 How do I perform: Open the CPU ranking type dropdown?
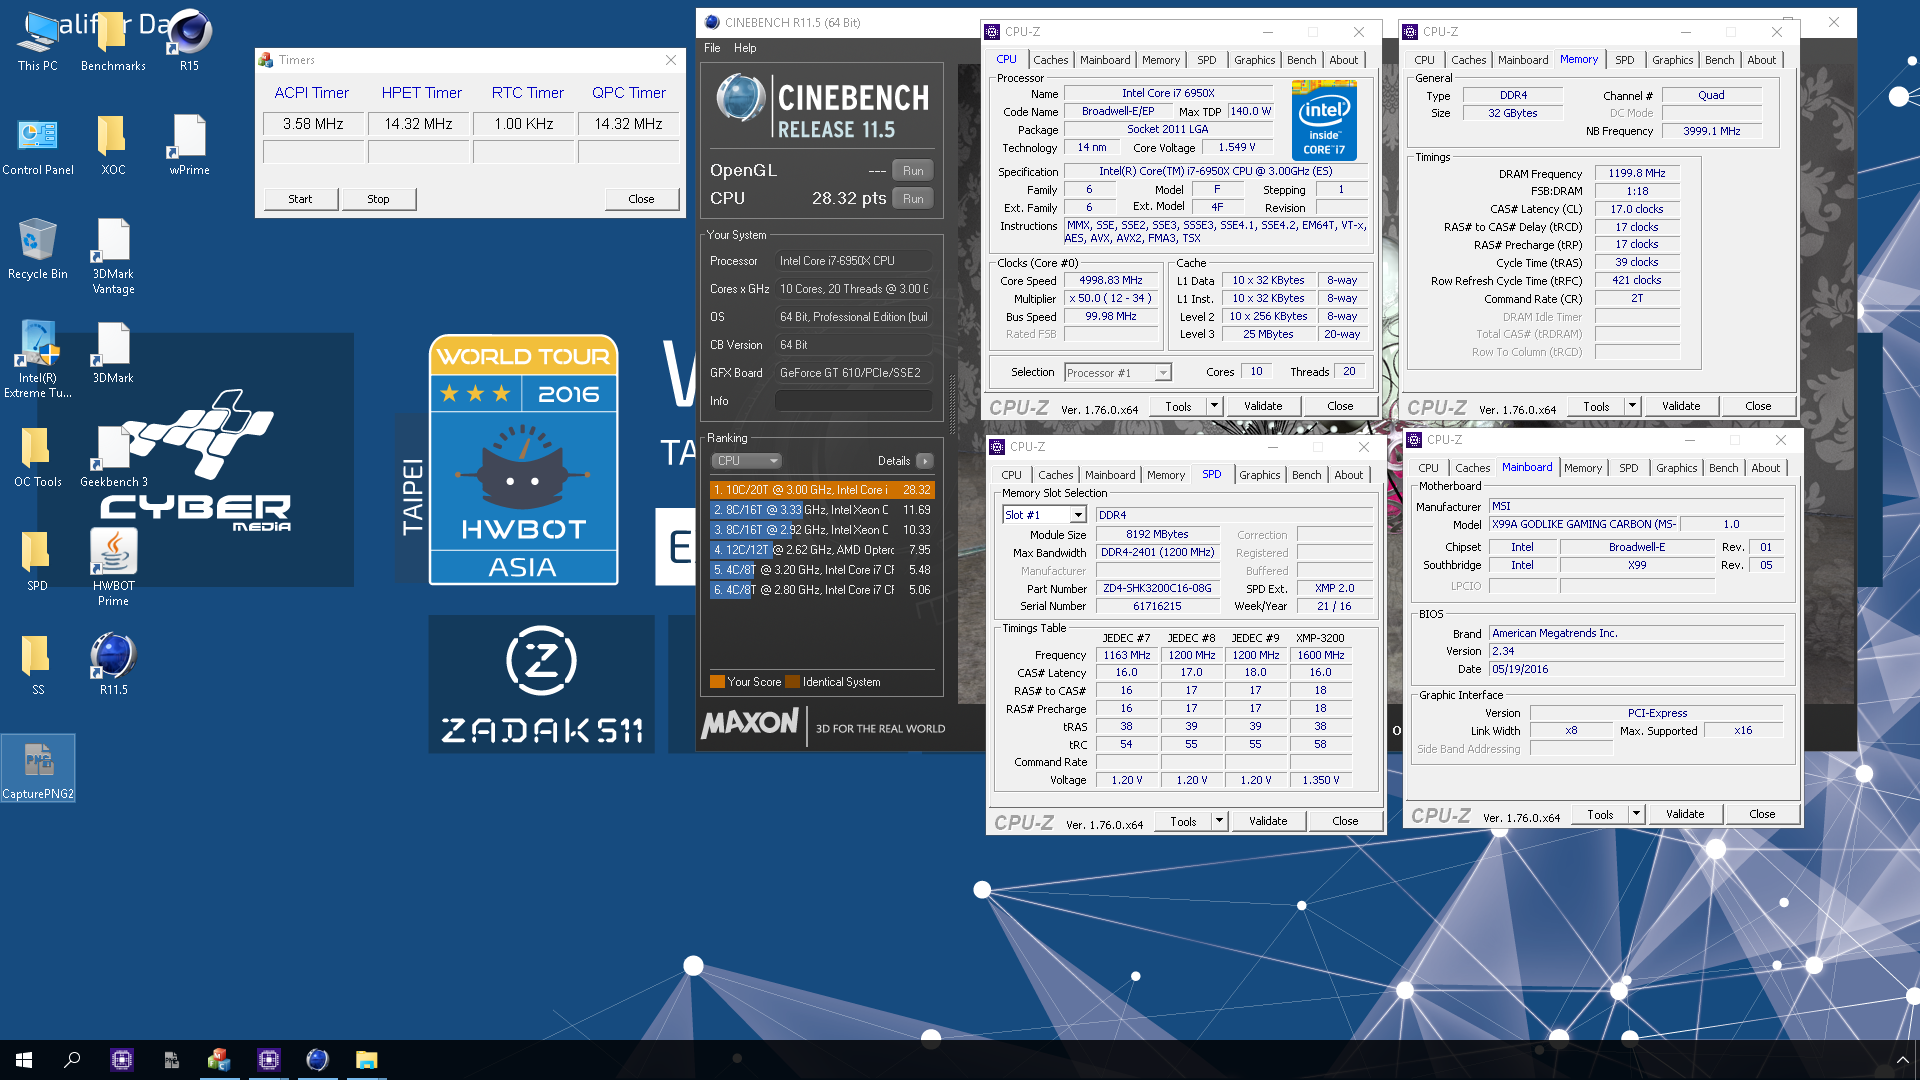pyautogui.click(x=746, y=461)
